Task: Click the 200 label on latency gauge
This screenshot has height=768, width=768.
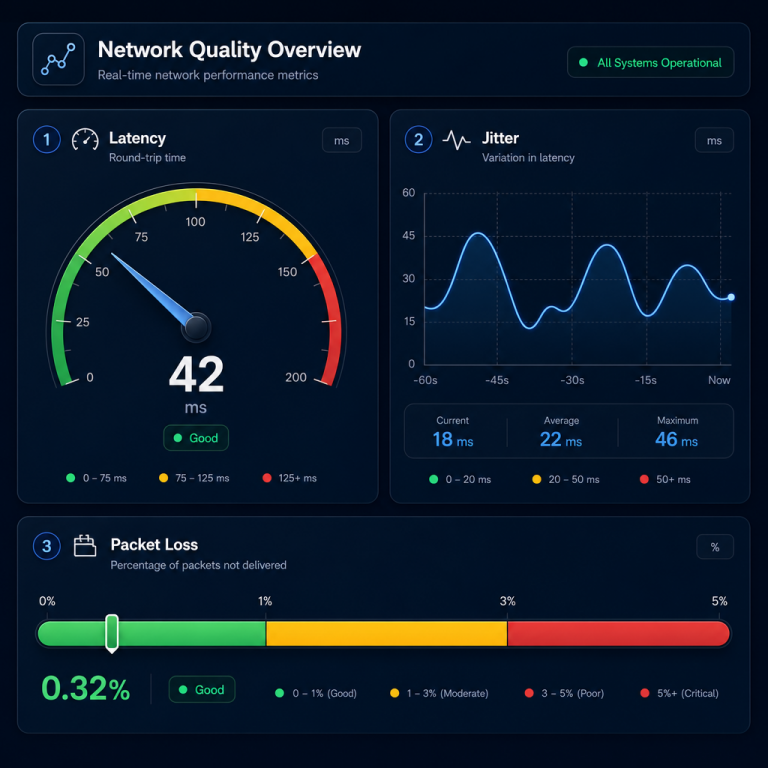Action: [x=296, y=377]
